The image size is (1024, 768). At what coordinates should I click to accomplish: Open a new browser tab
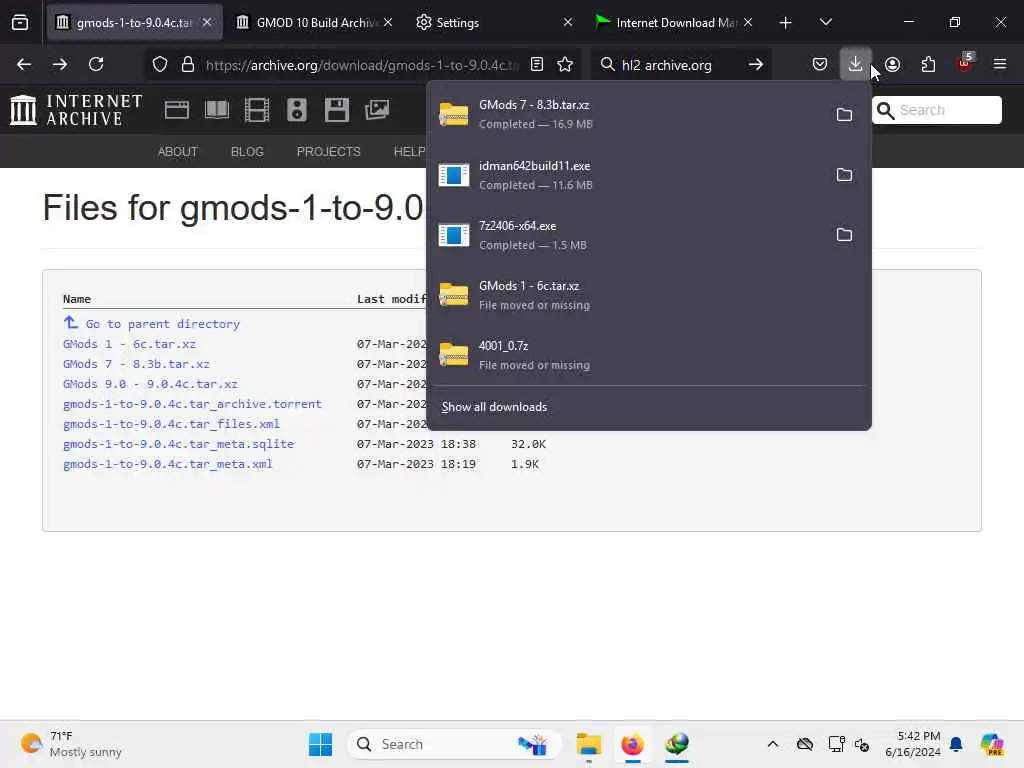(786, 22)
